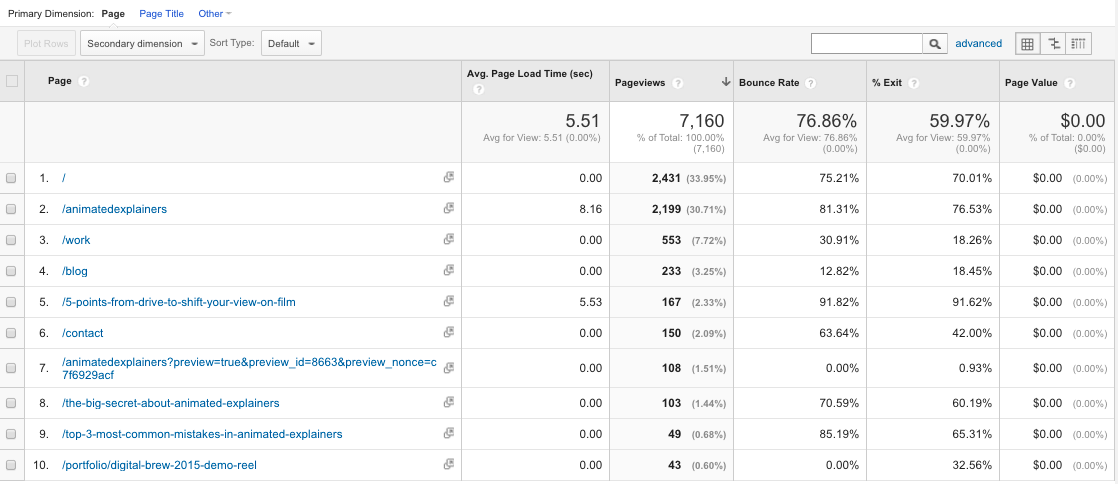Viewport: 1118px width, 484px height.
Task: Open help icon next to Bounce Rate
Action: (810, 83)
